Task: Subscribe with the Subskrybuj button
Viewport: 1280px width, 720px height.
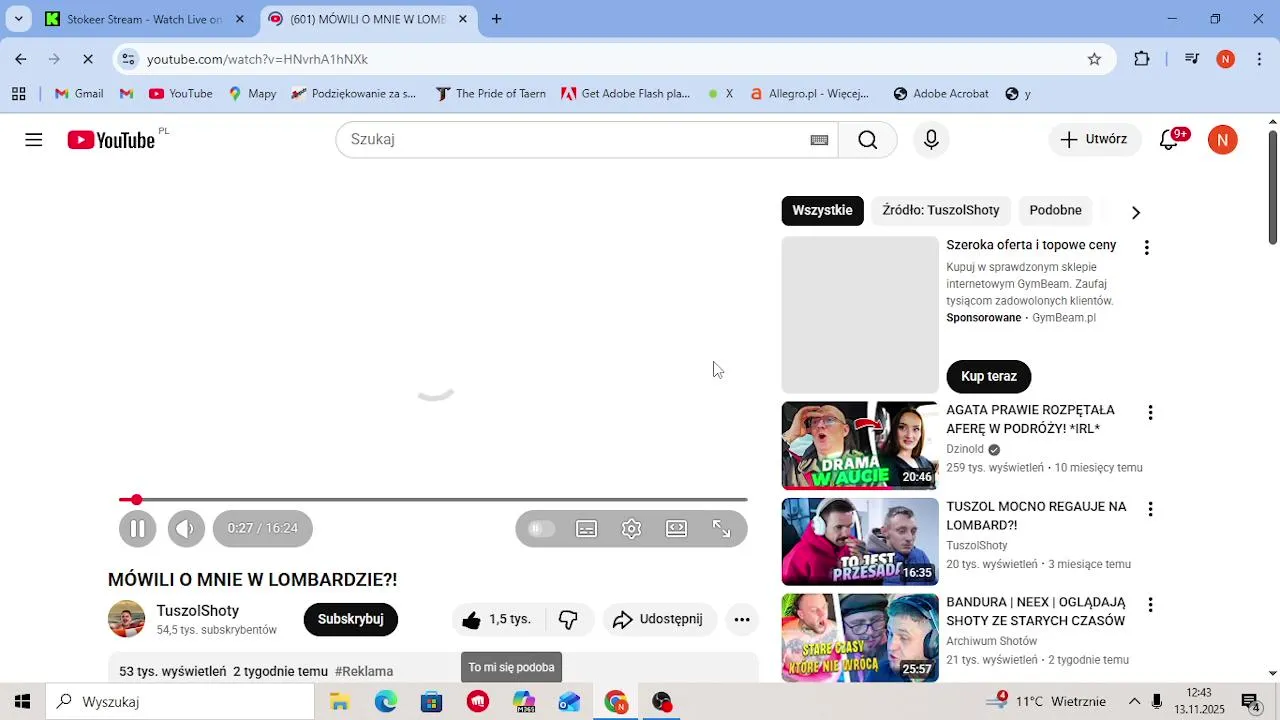Action: [351, 620]
